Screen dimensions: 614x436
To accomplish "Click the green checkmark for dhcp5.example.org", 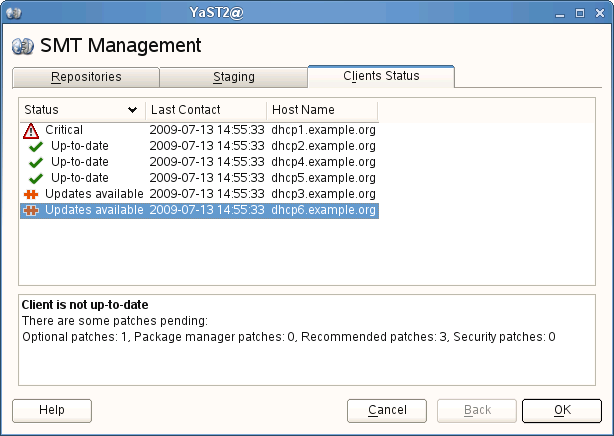I will coord(37,178).
